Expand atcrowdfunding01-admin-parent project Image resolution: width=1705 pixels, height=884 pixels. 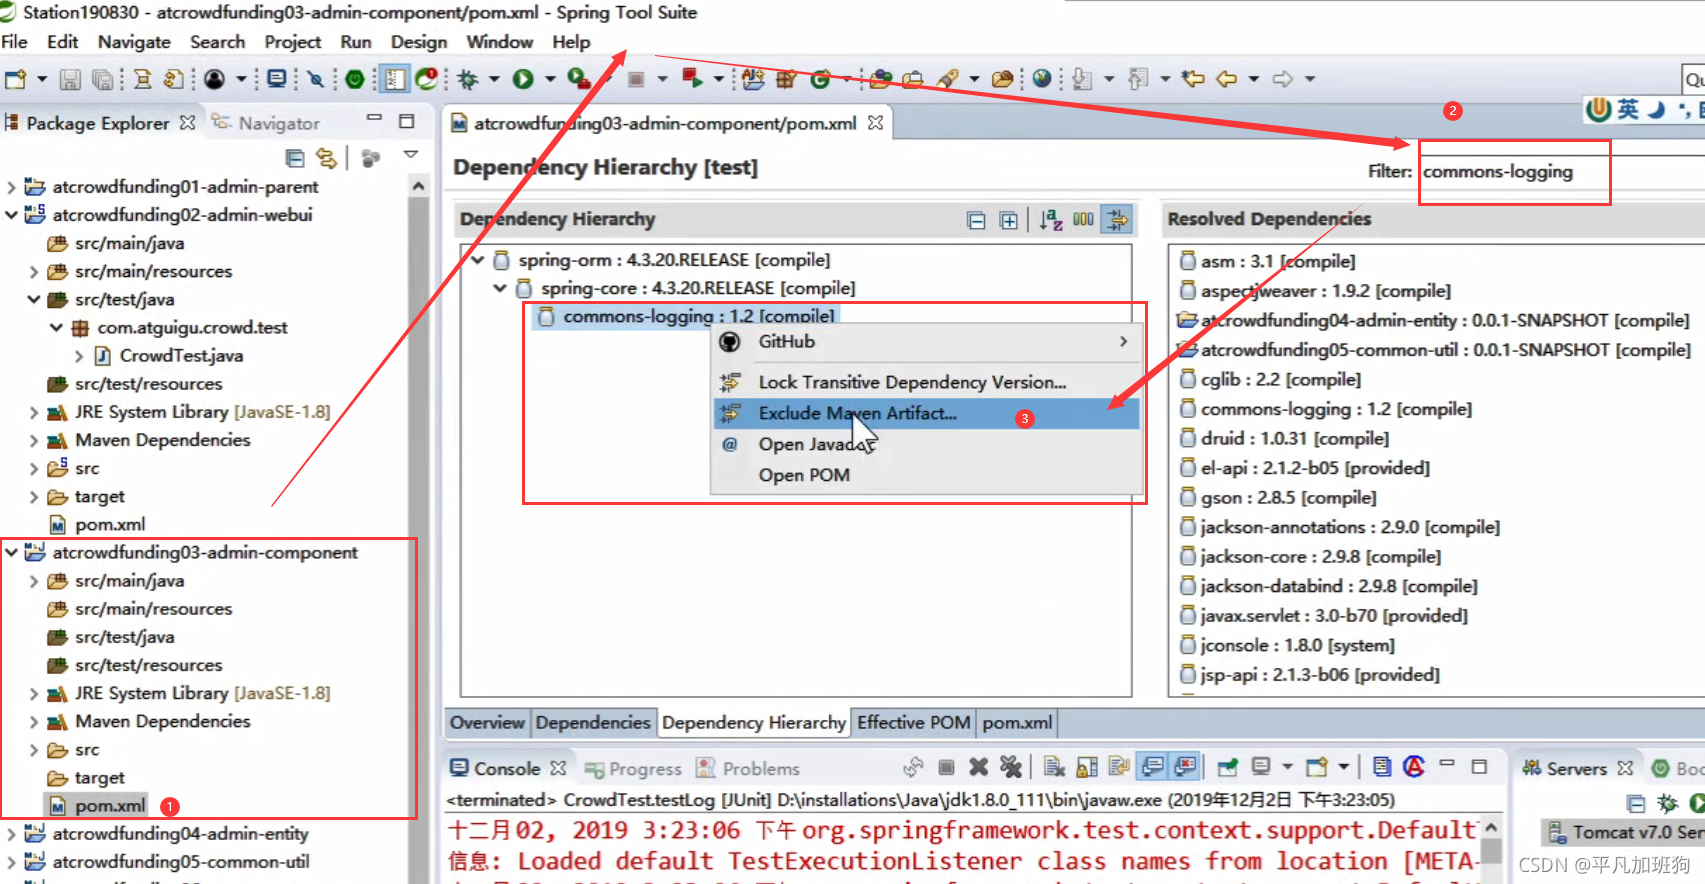click(11, 187)
